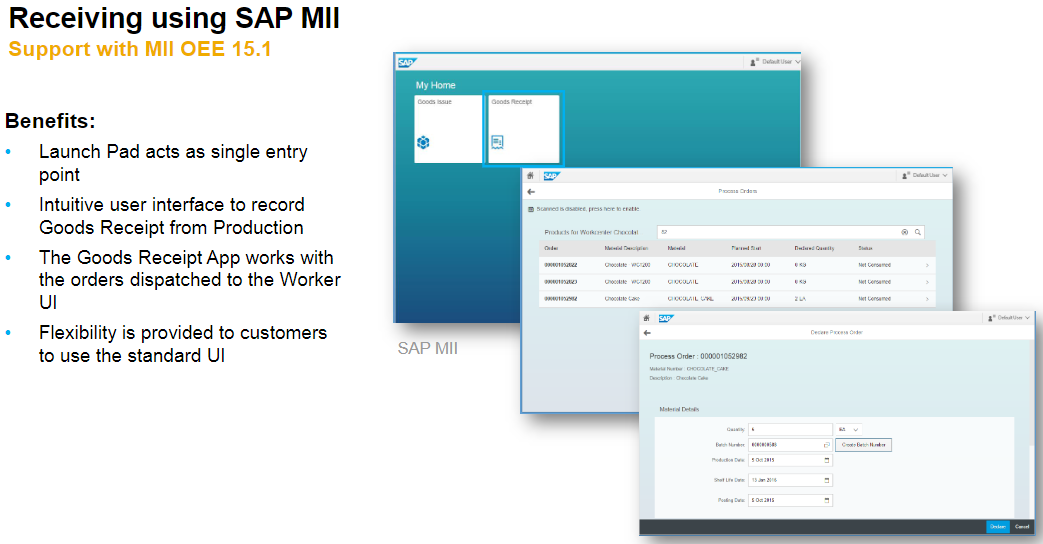Viewport: 1043px width, 544px height.
Task: Open Default User menu in Declare Process Order window
Action: pos(1009,318)
